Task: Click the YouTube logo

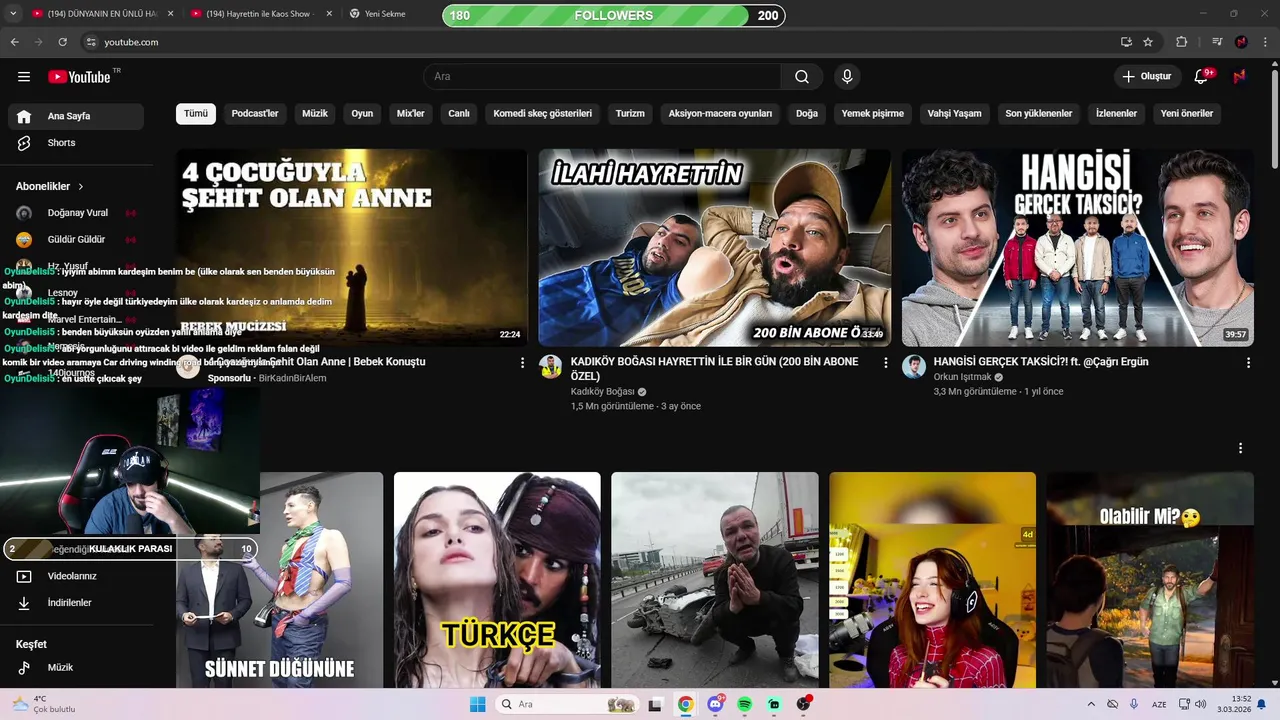Action: 80,77
